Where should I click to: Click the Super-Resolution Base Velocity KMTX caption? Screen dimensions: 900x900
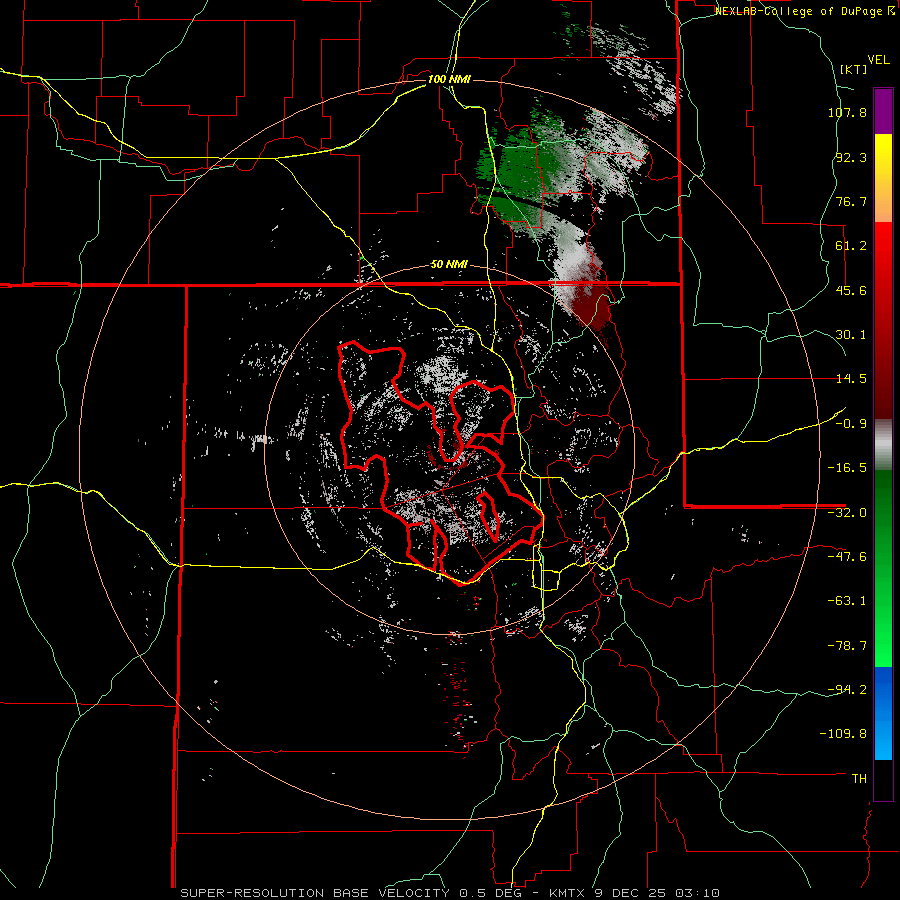[x=450, y=893]
